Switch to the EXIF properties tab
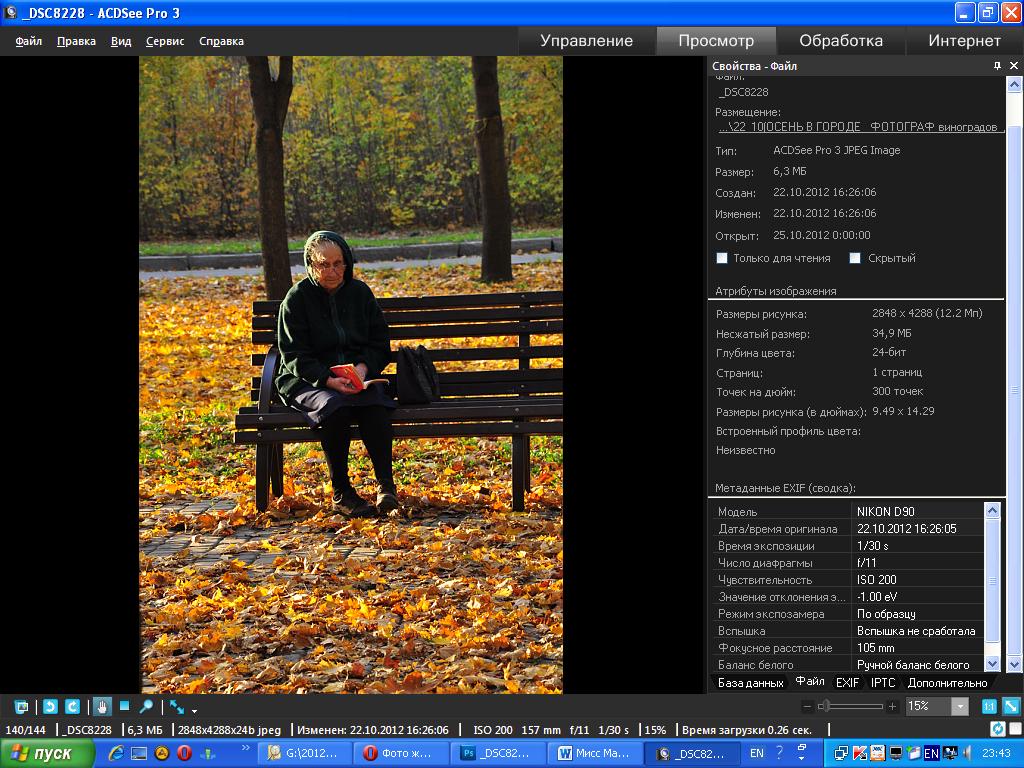The image size is (1024, 768). (x=847, y=683)
